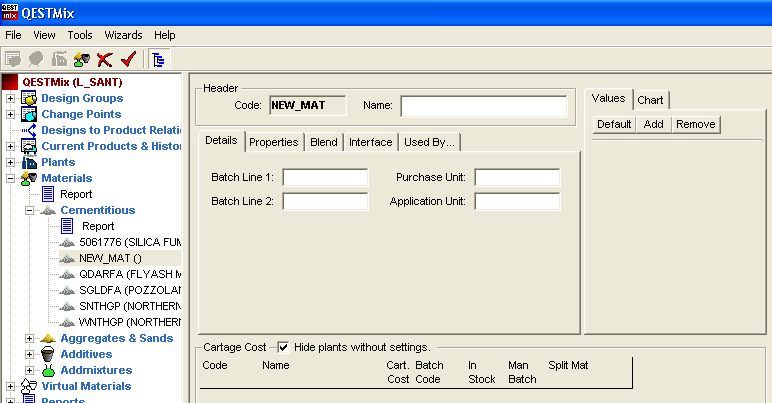Collapse the Cementitious tree node
The height and width of the screenshot is (403, 772).
point(29,210)
